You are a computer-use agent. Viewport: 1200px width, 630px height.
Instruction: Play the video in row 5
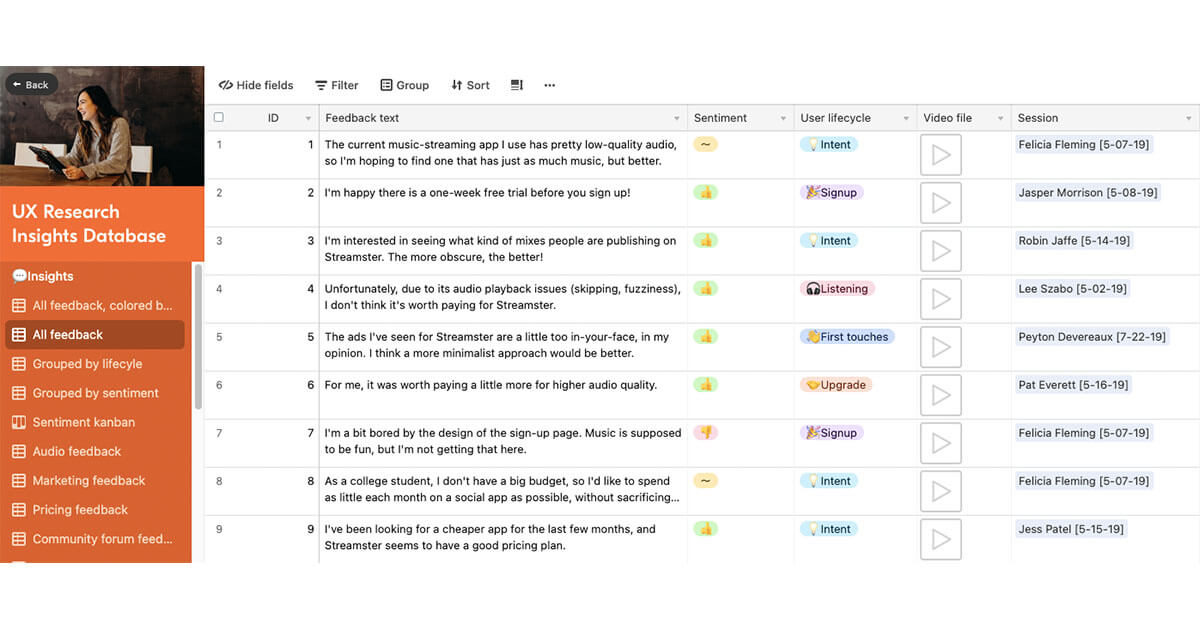click(940, 347)
